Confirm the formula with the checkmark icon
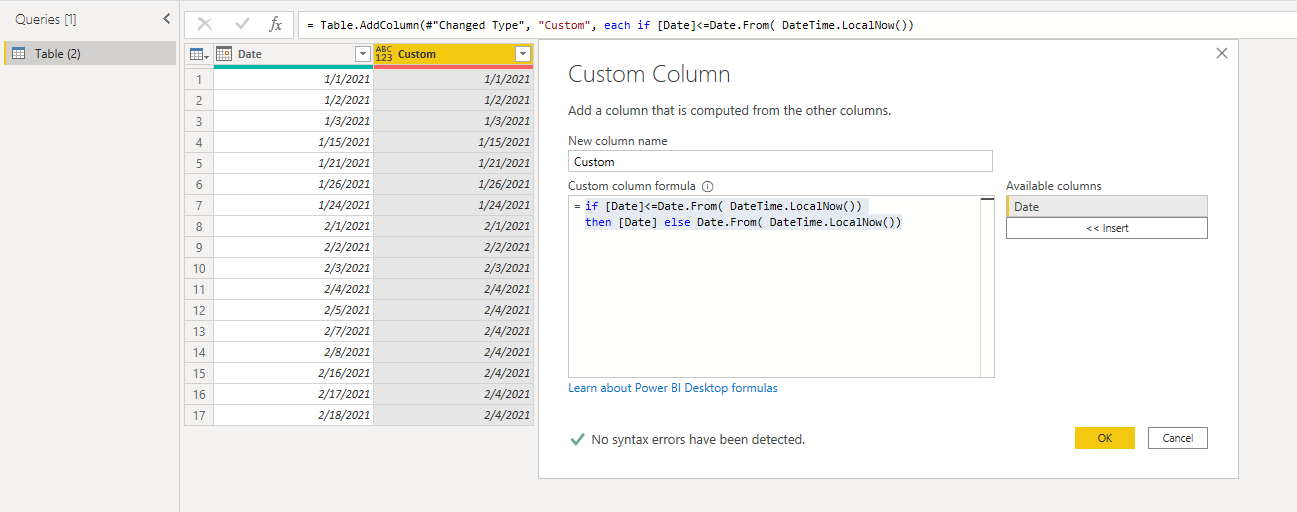Screen dimensions: 1297x512 (x=241, y=25)
